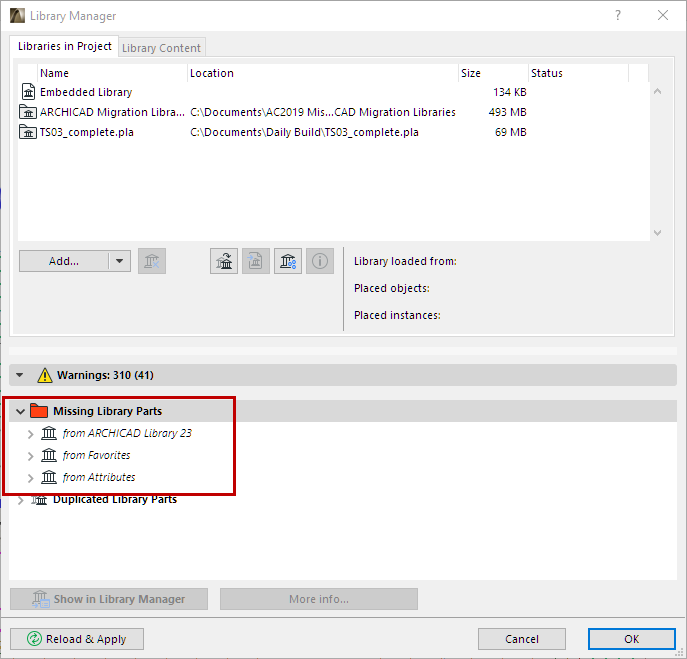Sort by the Location column header

323,73
